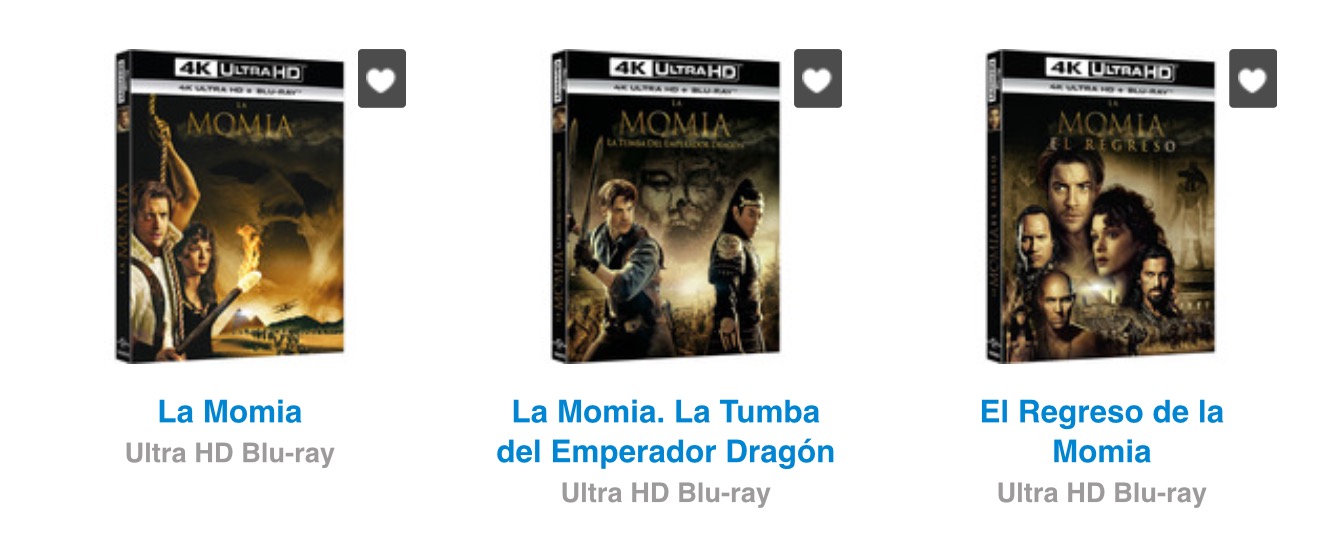The height and width of the screenshot is (537, 1332).
Task: Go to El Regreso de la Momia link
Action: 1101,432
